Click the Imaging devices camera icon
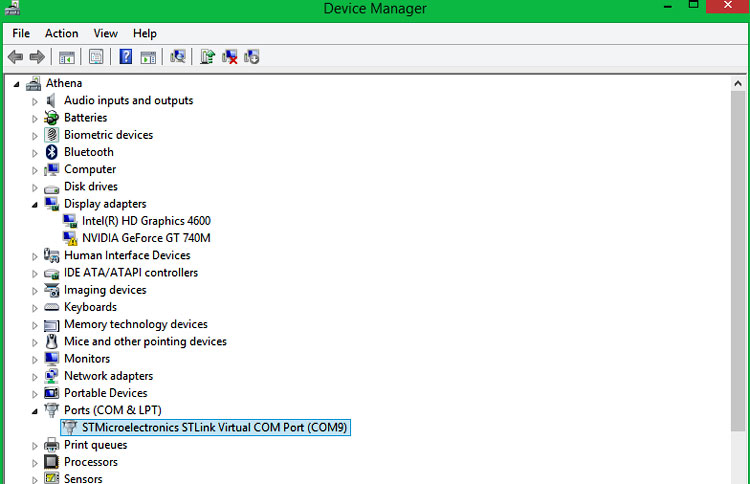The image size is (750, 484). [x=51, y=290]
